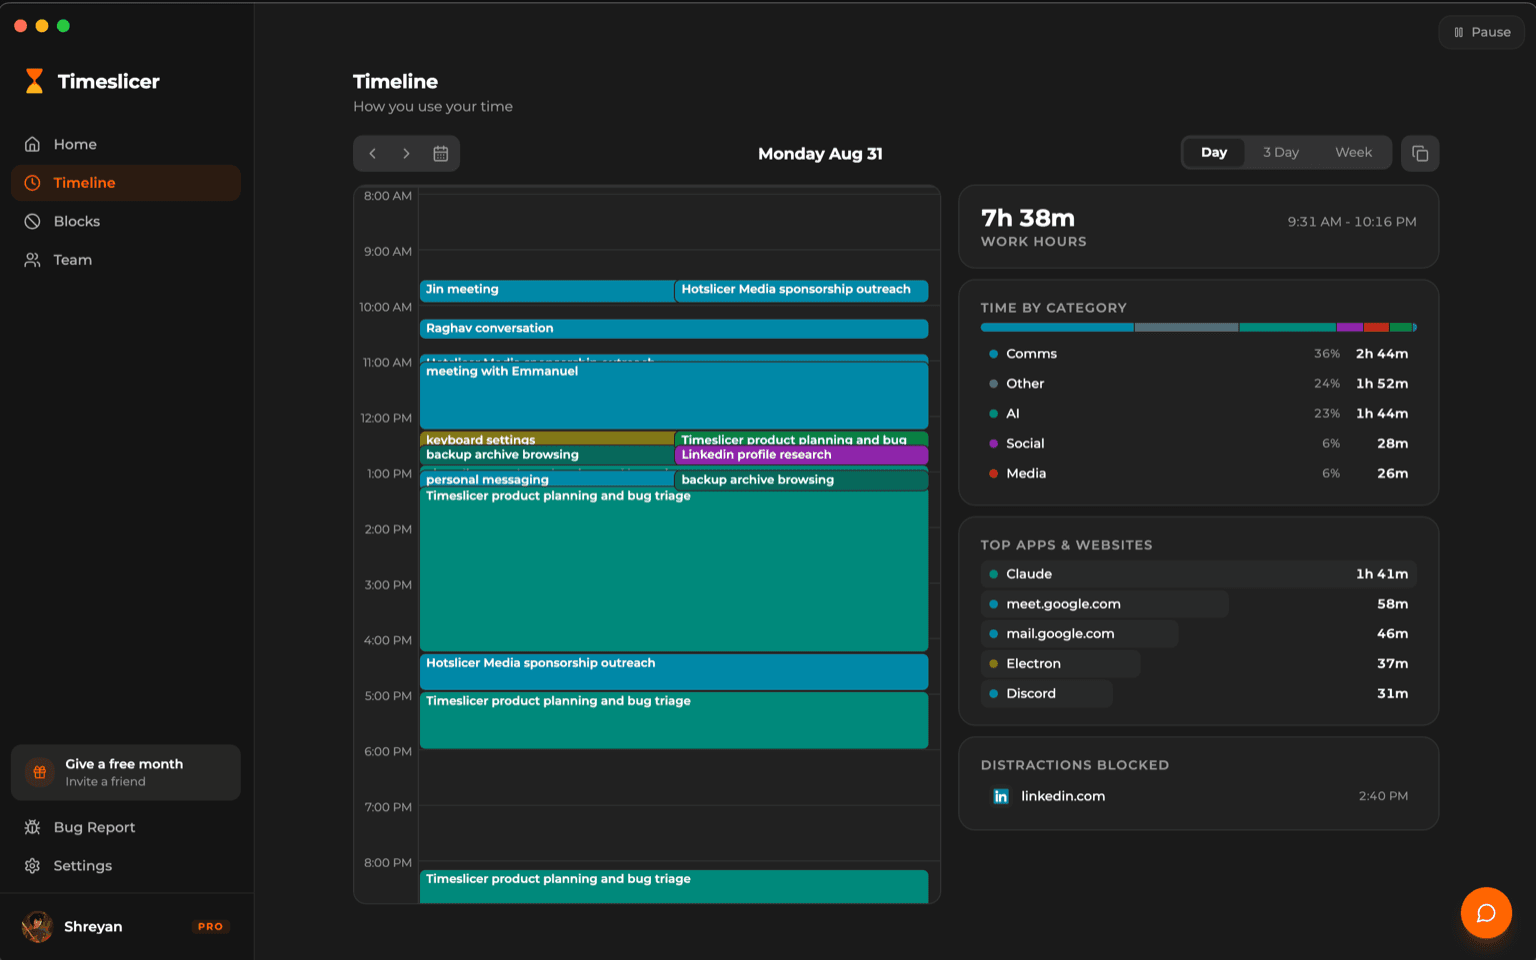Screen dimensions: 1536x960
Task: Select the Jin meeting block
Action: 546,290
